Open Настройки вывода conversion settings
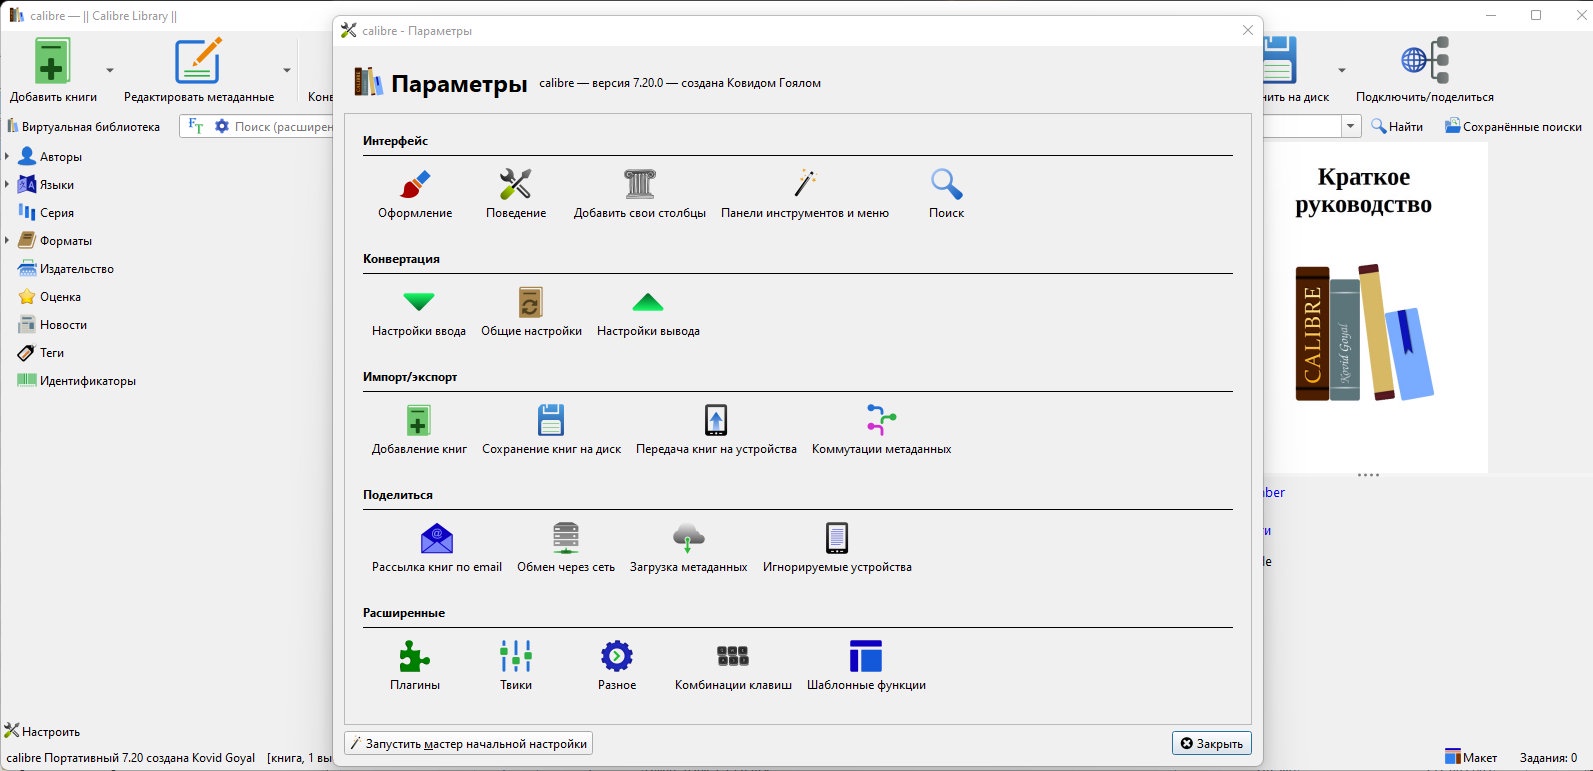This screenshot has width=1593, height=771. point(648,312)
